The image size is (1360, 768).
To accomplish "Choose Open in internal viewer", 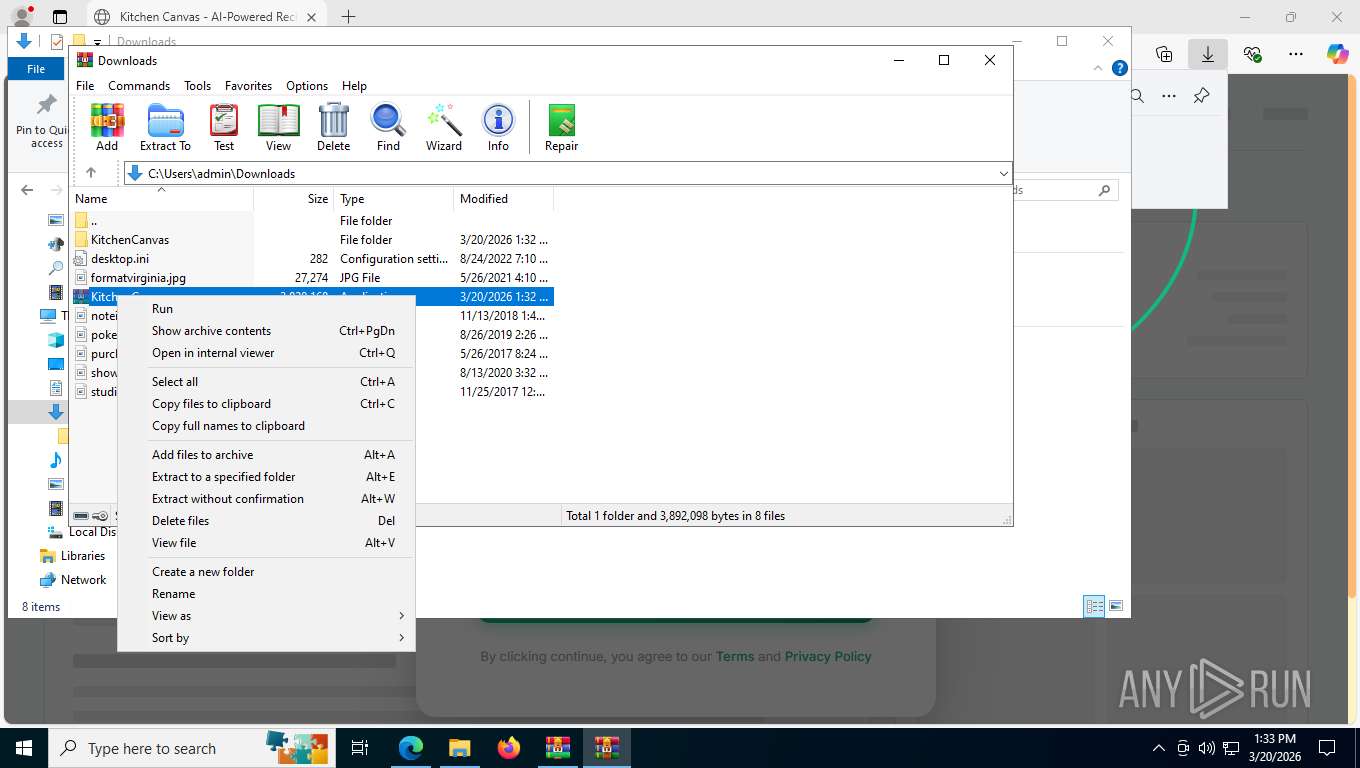I will (x=266, y=353).
